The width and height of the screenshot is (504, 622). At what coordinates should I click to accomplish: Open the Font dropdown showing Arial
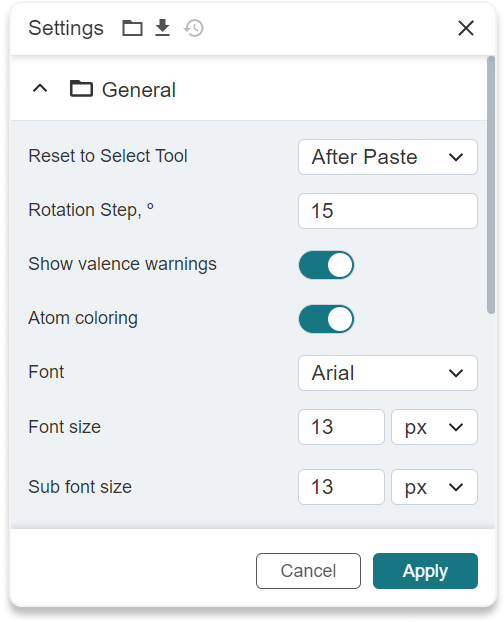click(x=388, y=373)
